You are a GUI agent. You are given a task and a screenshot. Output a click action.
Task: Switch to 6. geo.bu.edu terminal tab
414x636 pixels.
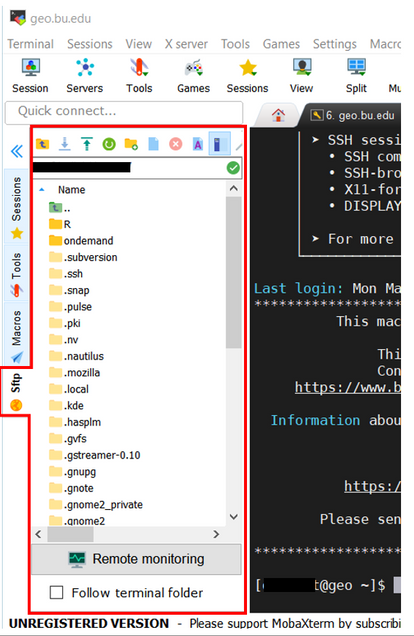coord(353,116)
